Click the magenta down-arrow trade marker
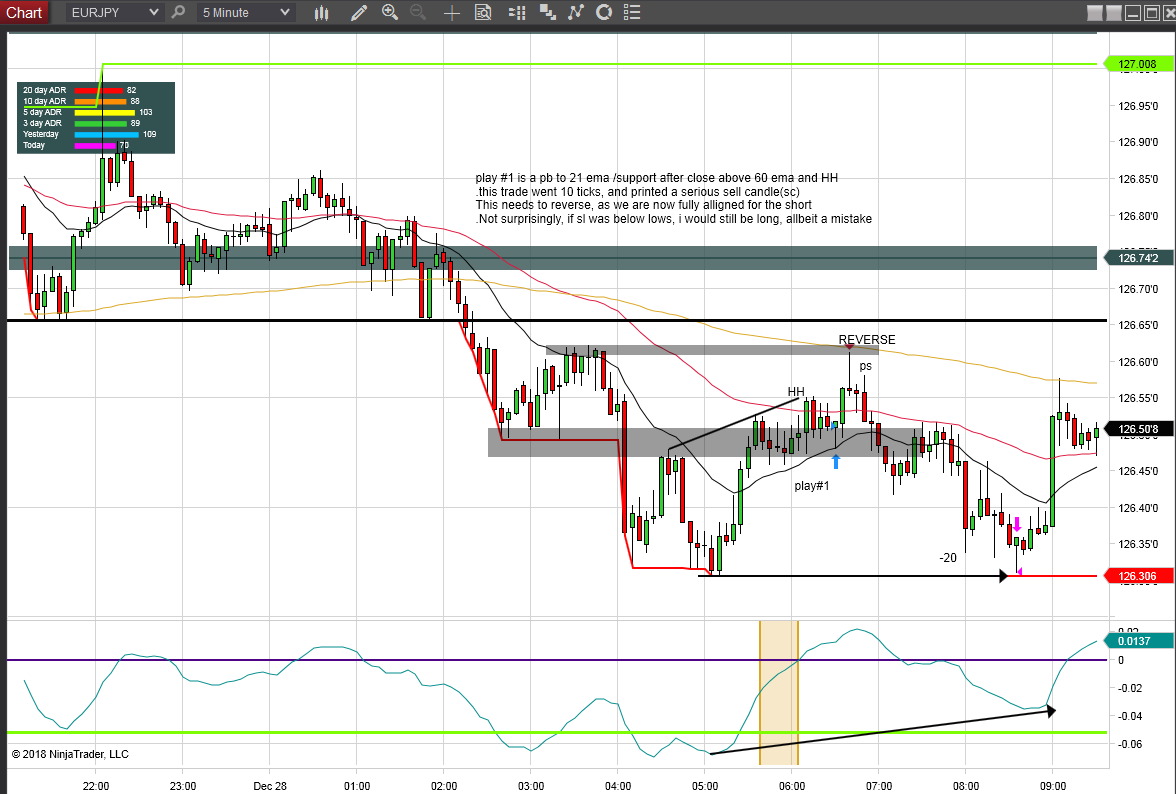The width and height of the screenshot is (1176, 794). 1017,523
